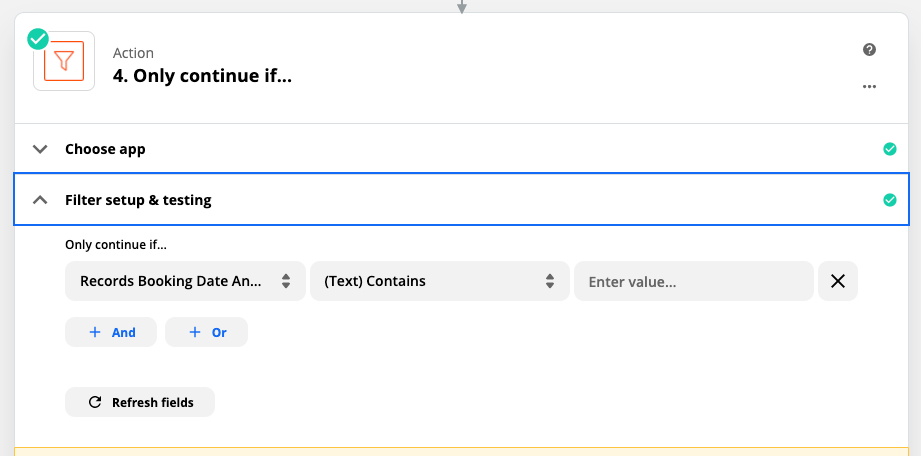Open the Records Booking Date field dropdown
Image resolution: width=921 pixels, height=456 pixels.
(x=185, y=281)
